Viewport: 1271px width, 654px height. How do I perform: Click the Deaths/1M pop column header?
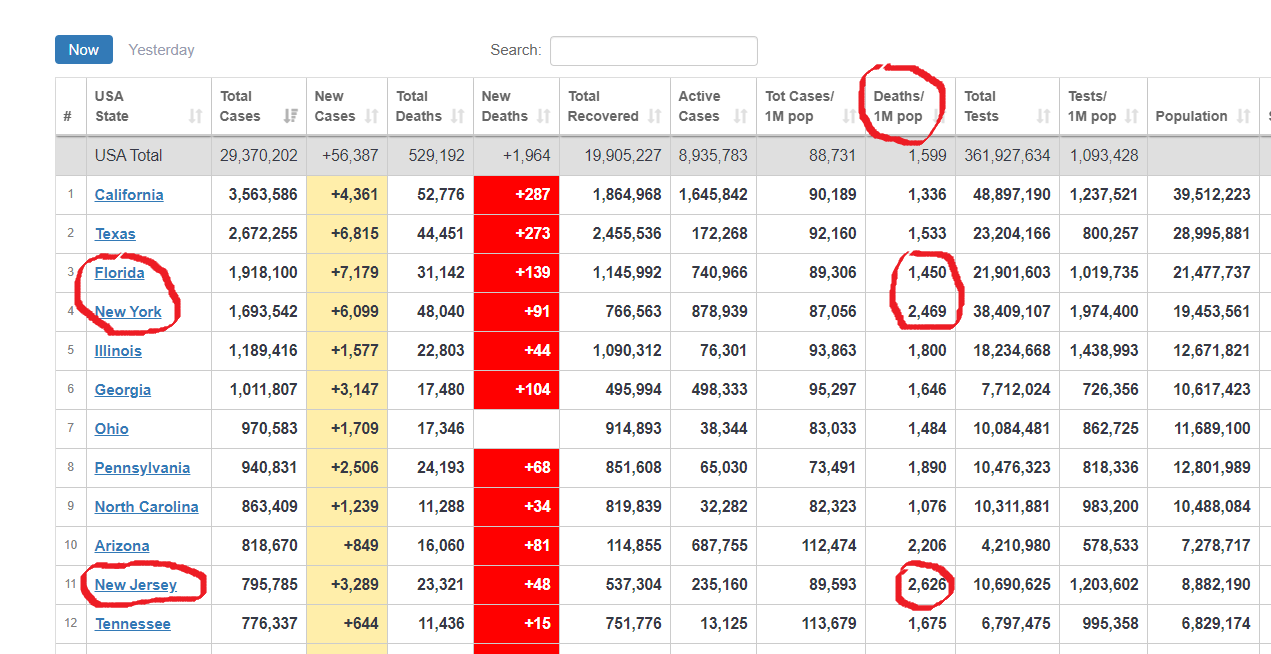tap(910, 106)
